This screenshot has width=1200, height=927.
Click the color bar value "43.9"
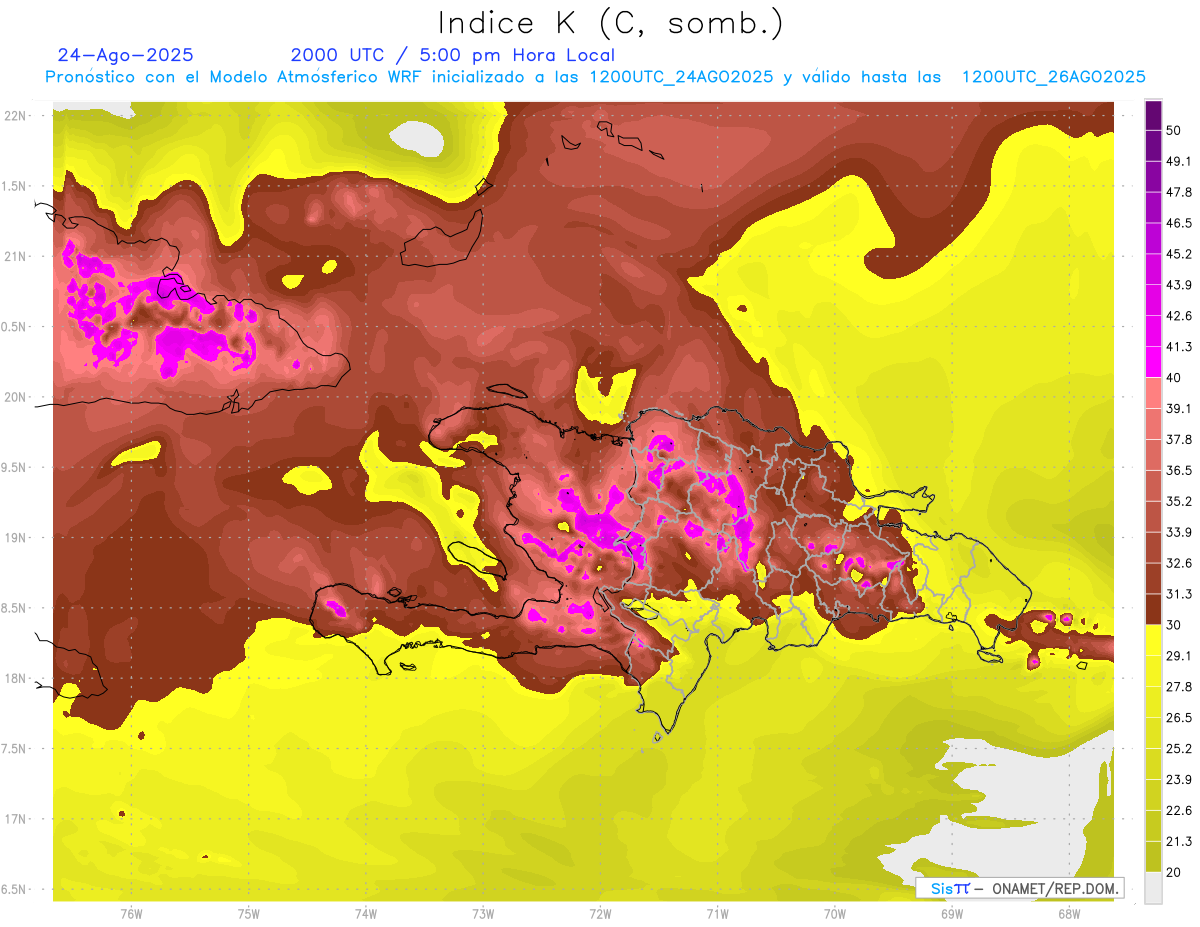[1179, 285]
